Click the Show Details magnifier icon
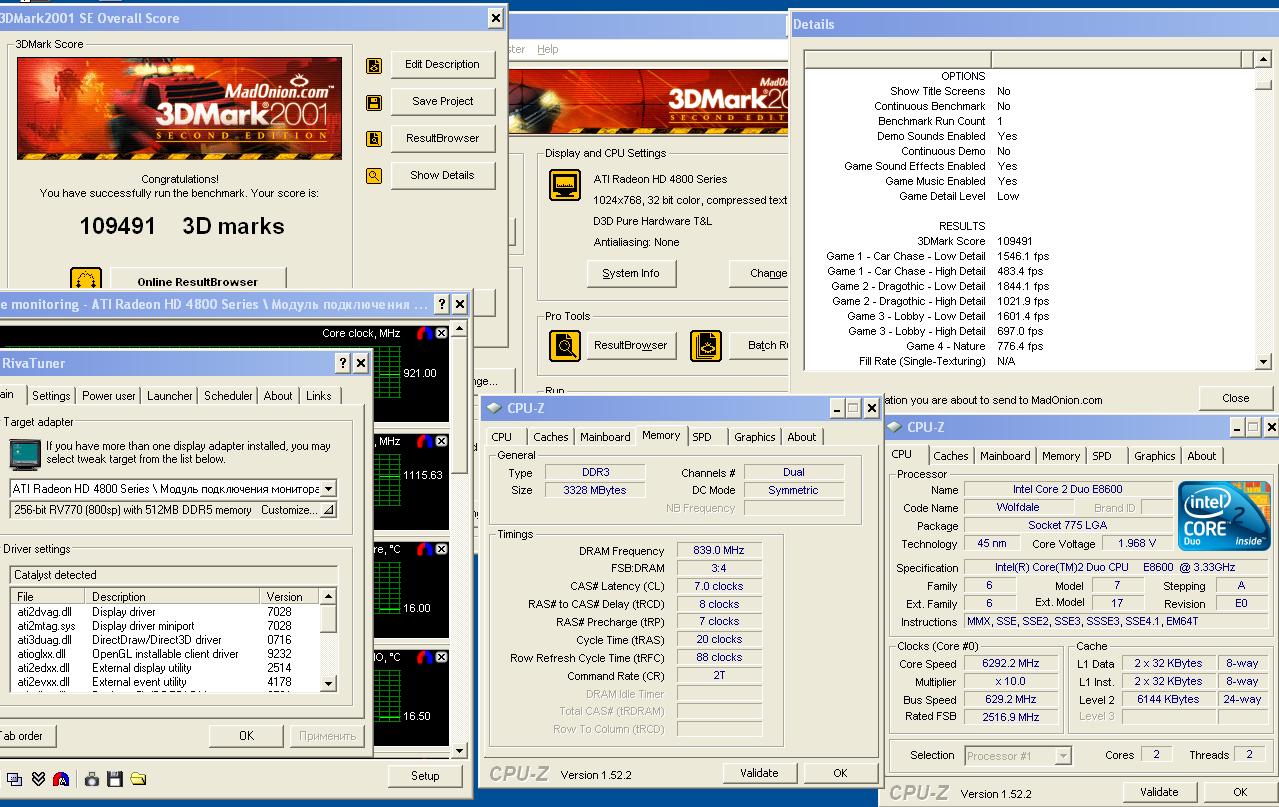 pos(374,176)
